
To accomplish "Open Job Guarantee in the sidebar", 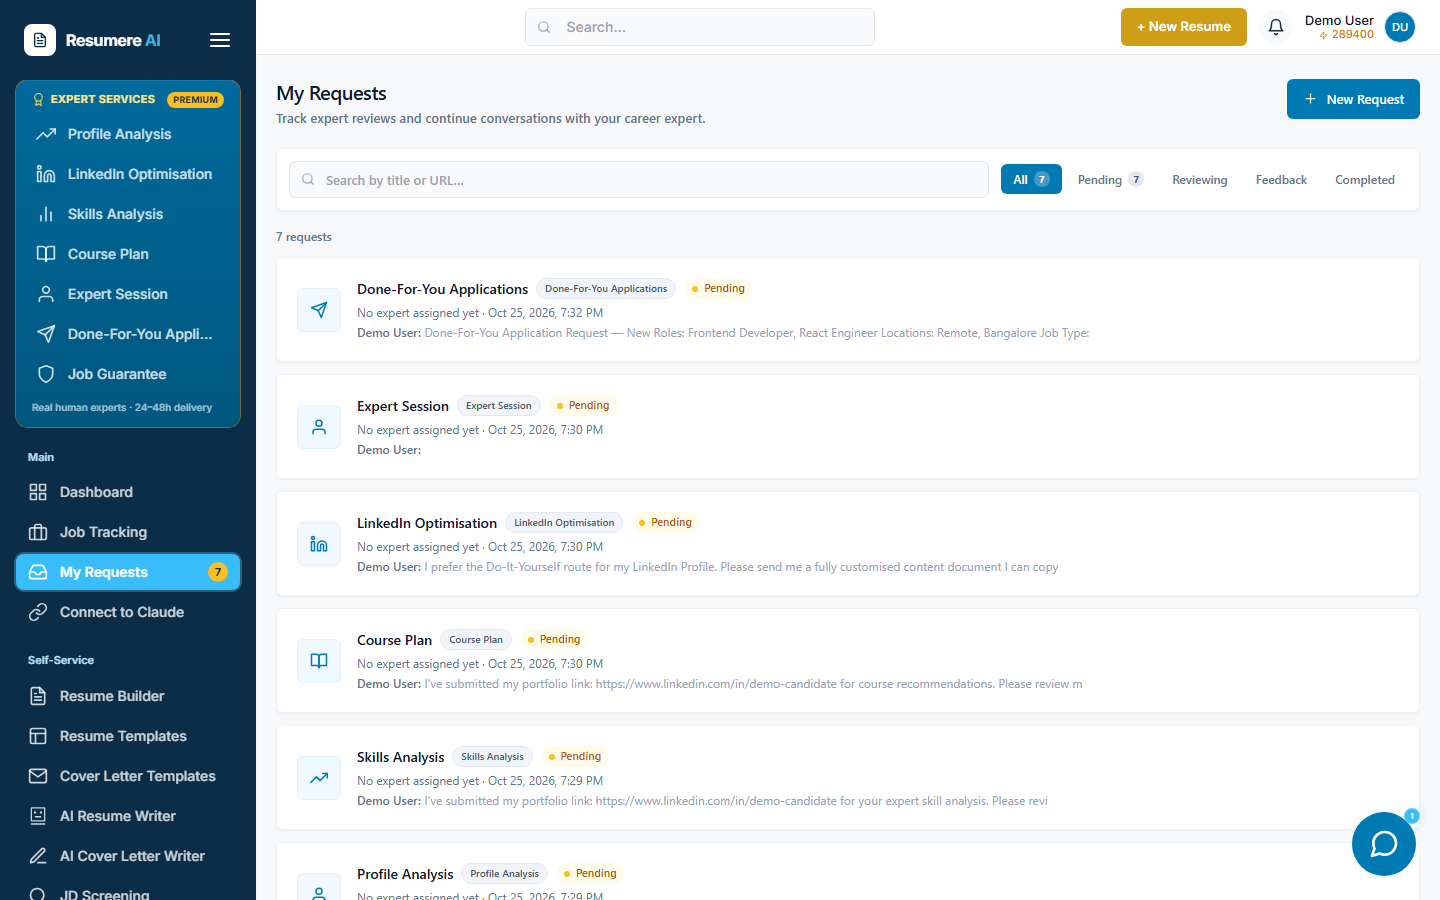I will pyautogui.click(x=128, y=374).
